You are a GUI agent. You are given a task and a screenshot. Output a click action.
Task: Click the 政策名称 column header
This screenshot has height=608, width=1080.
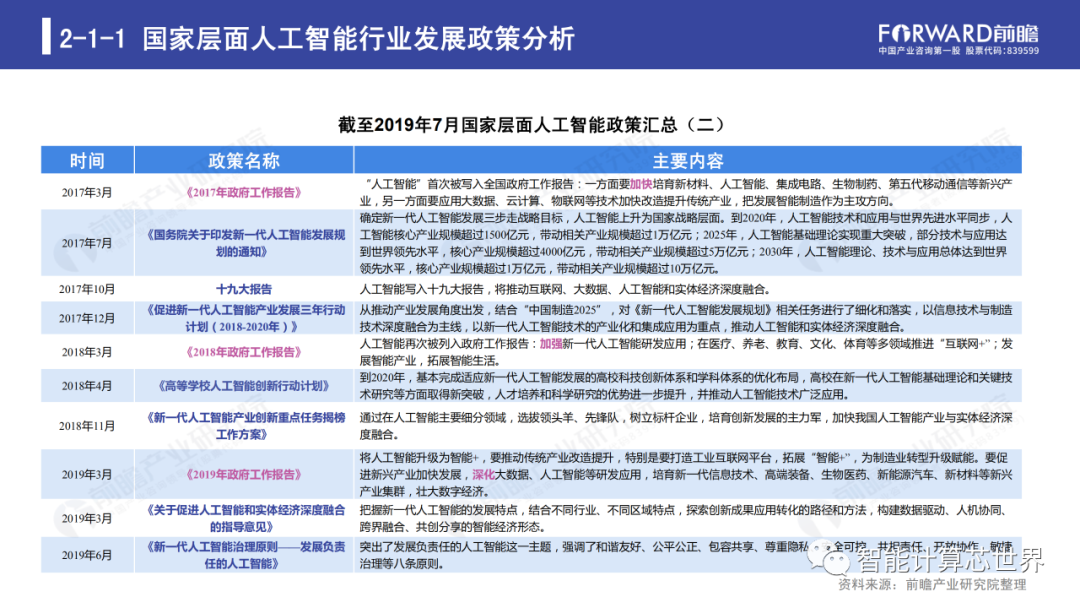pos(244,160)
